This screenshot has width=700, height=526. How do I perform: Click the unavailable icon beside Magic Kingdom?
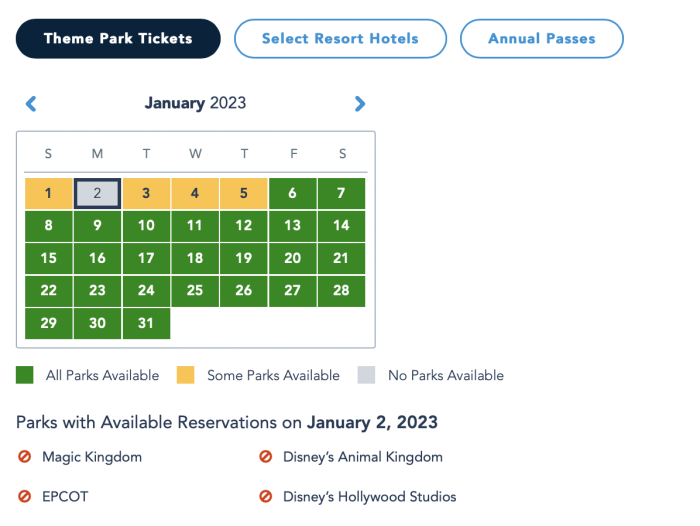(x=25, y=456)
